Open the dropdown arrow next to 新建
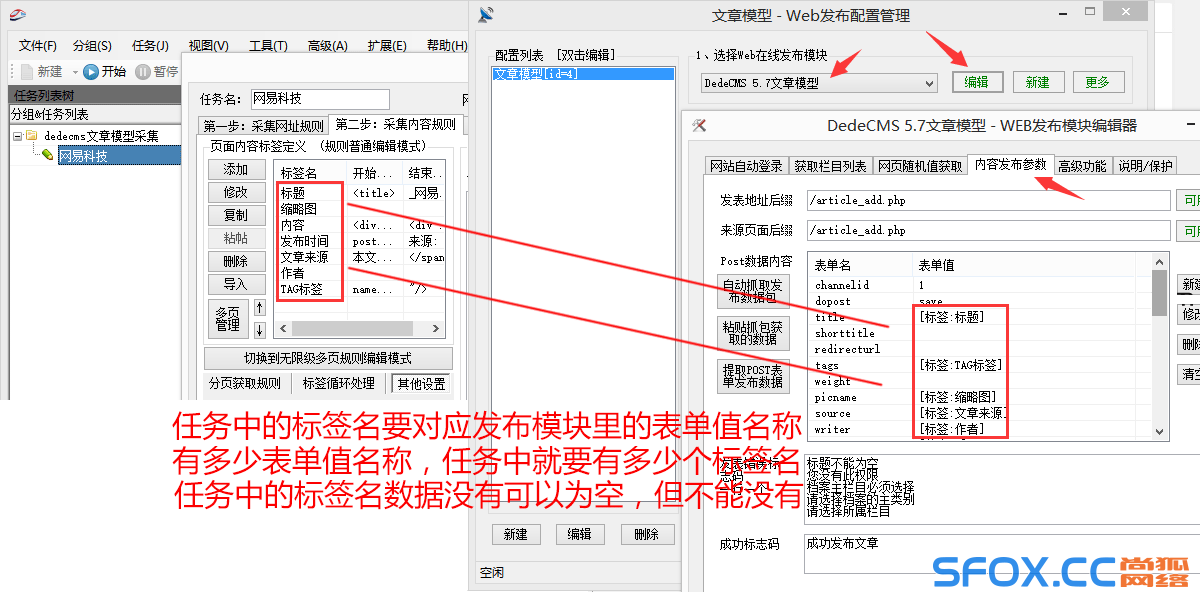1200x597 pixels. point(74,72)
